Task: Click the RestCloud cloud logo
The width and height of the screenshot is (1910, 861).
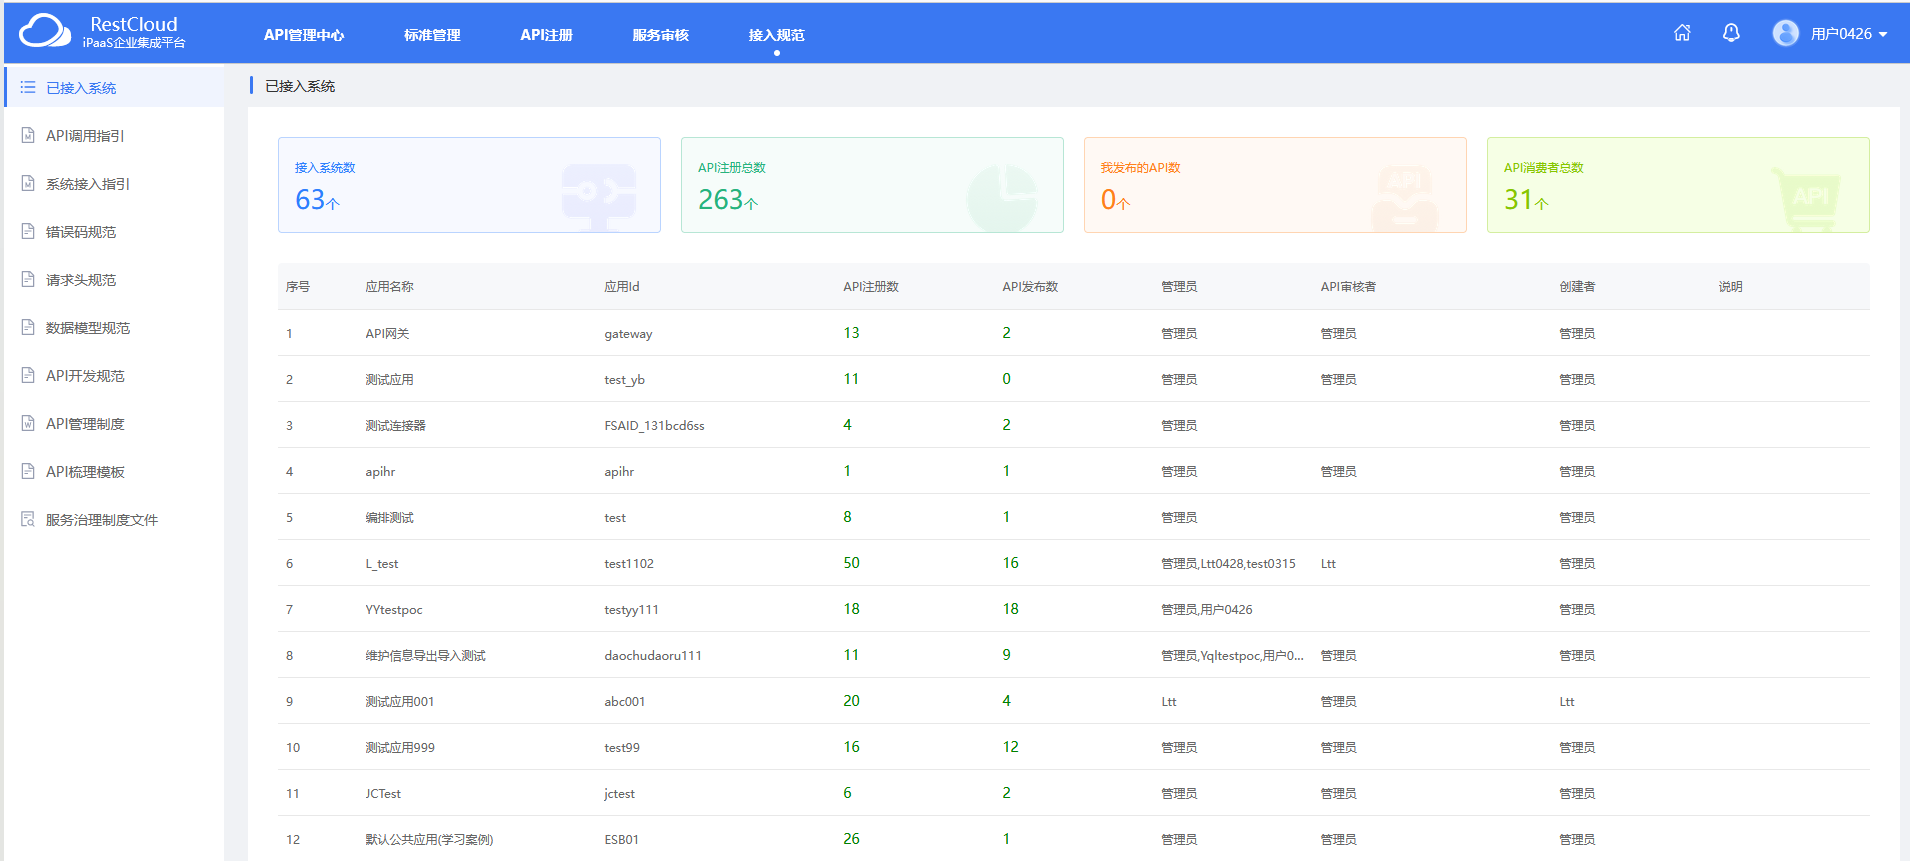Action: point(45,31)
